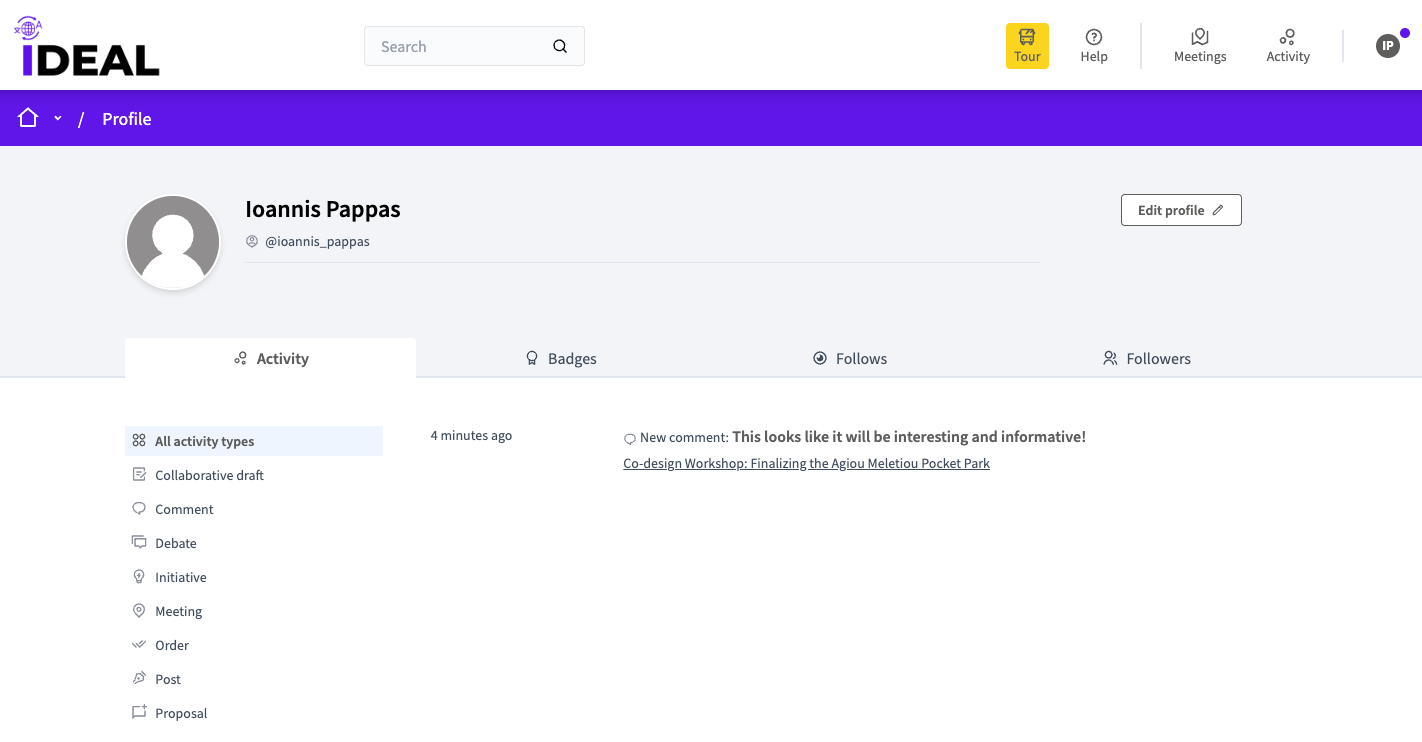Viewport: 1422px width, 742px height.
Task: Click the profile picture of Ioannis Pappas
Action: (x=173, y=243)
